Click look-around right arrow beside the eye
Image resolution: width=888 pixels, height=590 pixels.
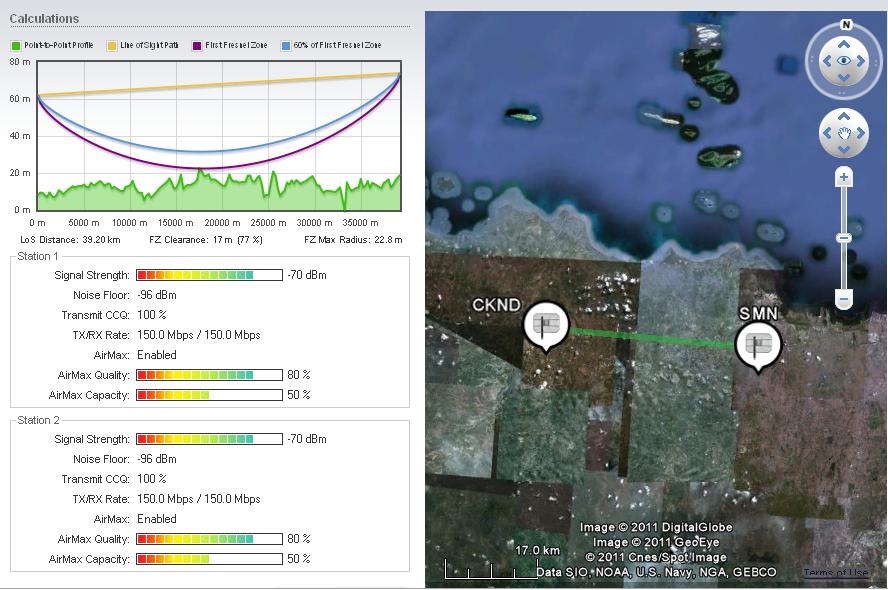pos(861,61)
